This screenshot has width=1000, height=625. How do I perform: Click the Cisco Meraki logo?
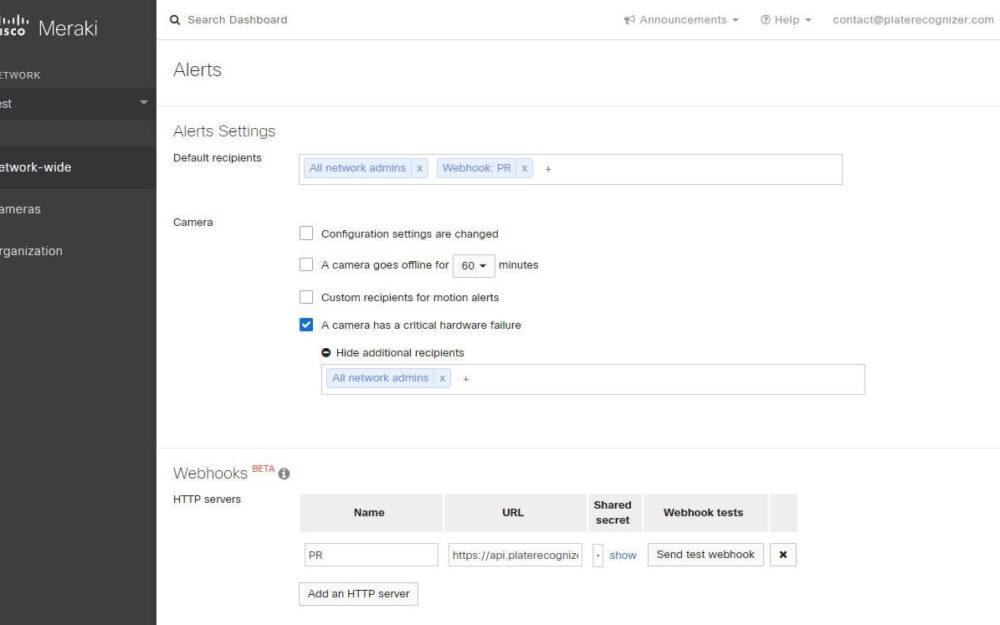(x=48, y=27)
